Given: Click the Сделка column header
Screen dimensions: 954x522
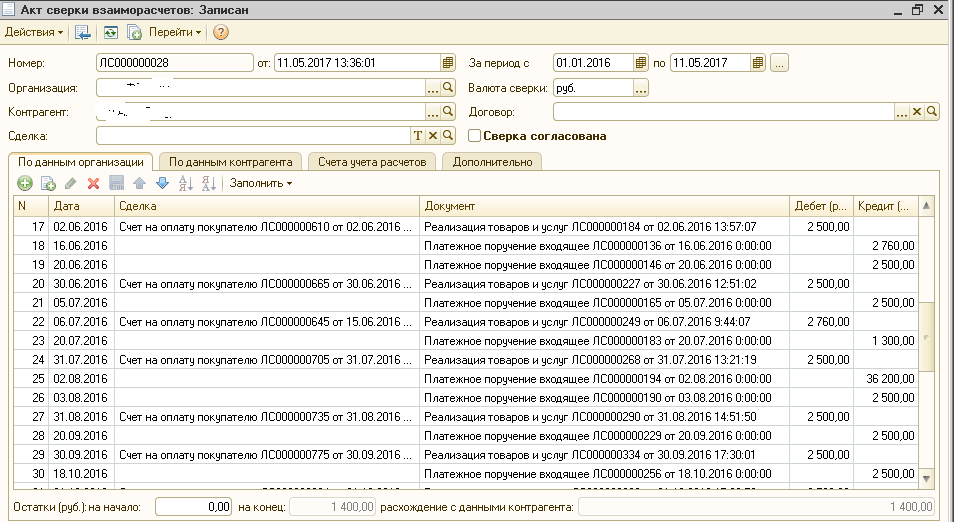Looking at the screenshot, I should coord(266,206).
